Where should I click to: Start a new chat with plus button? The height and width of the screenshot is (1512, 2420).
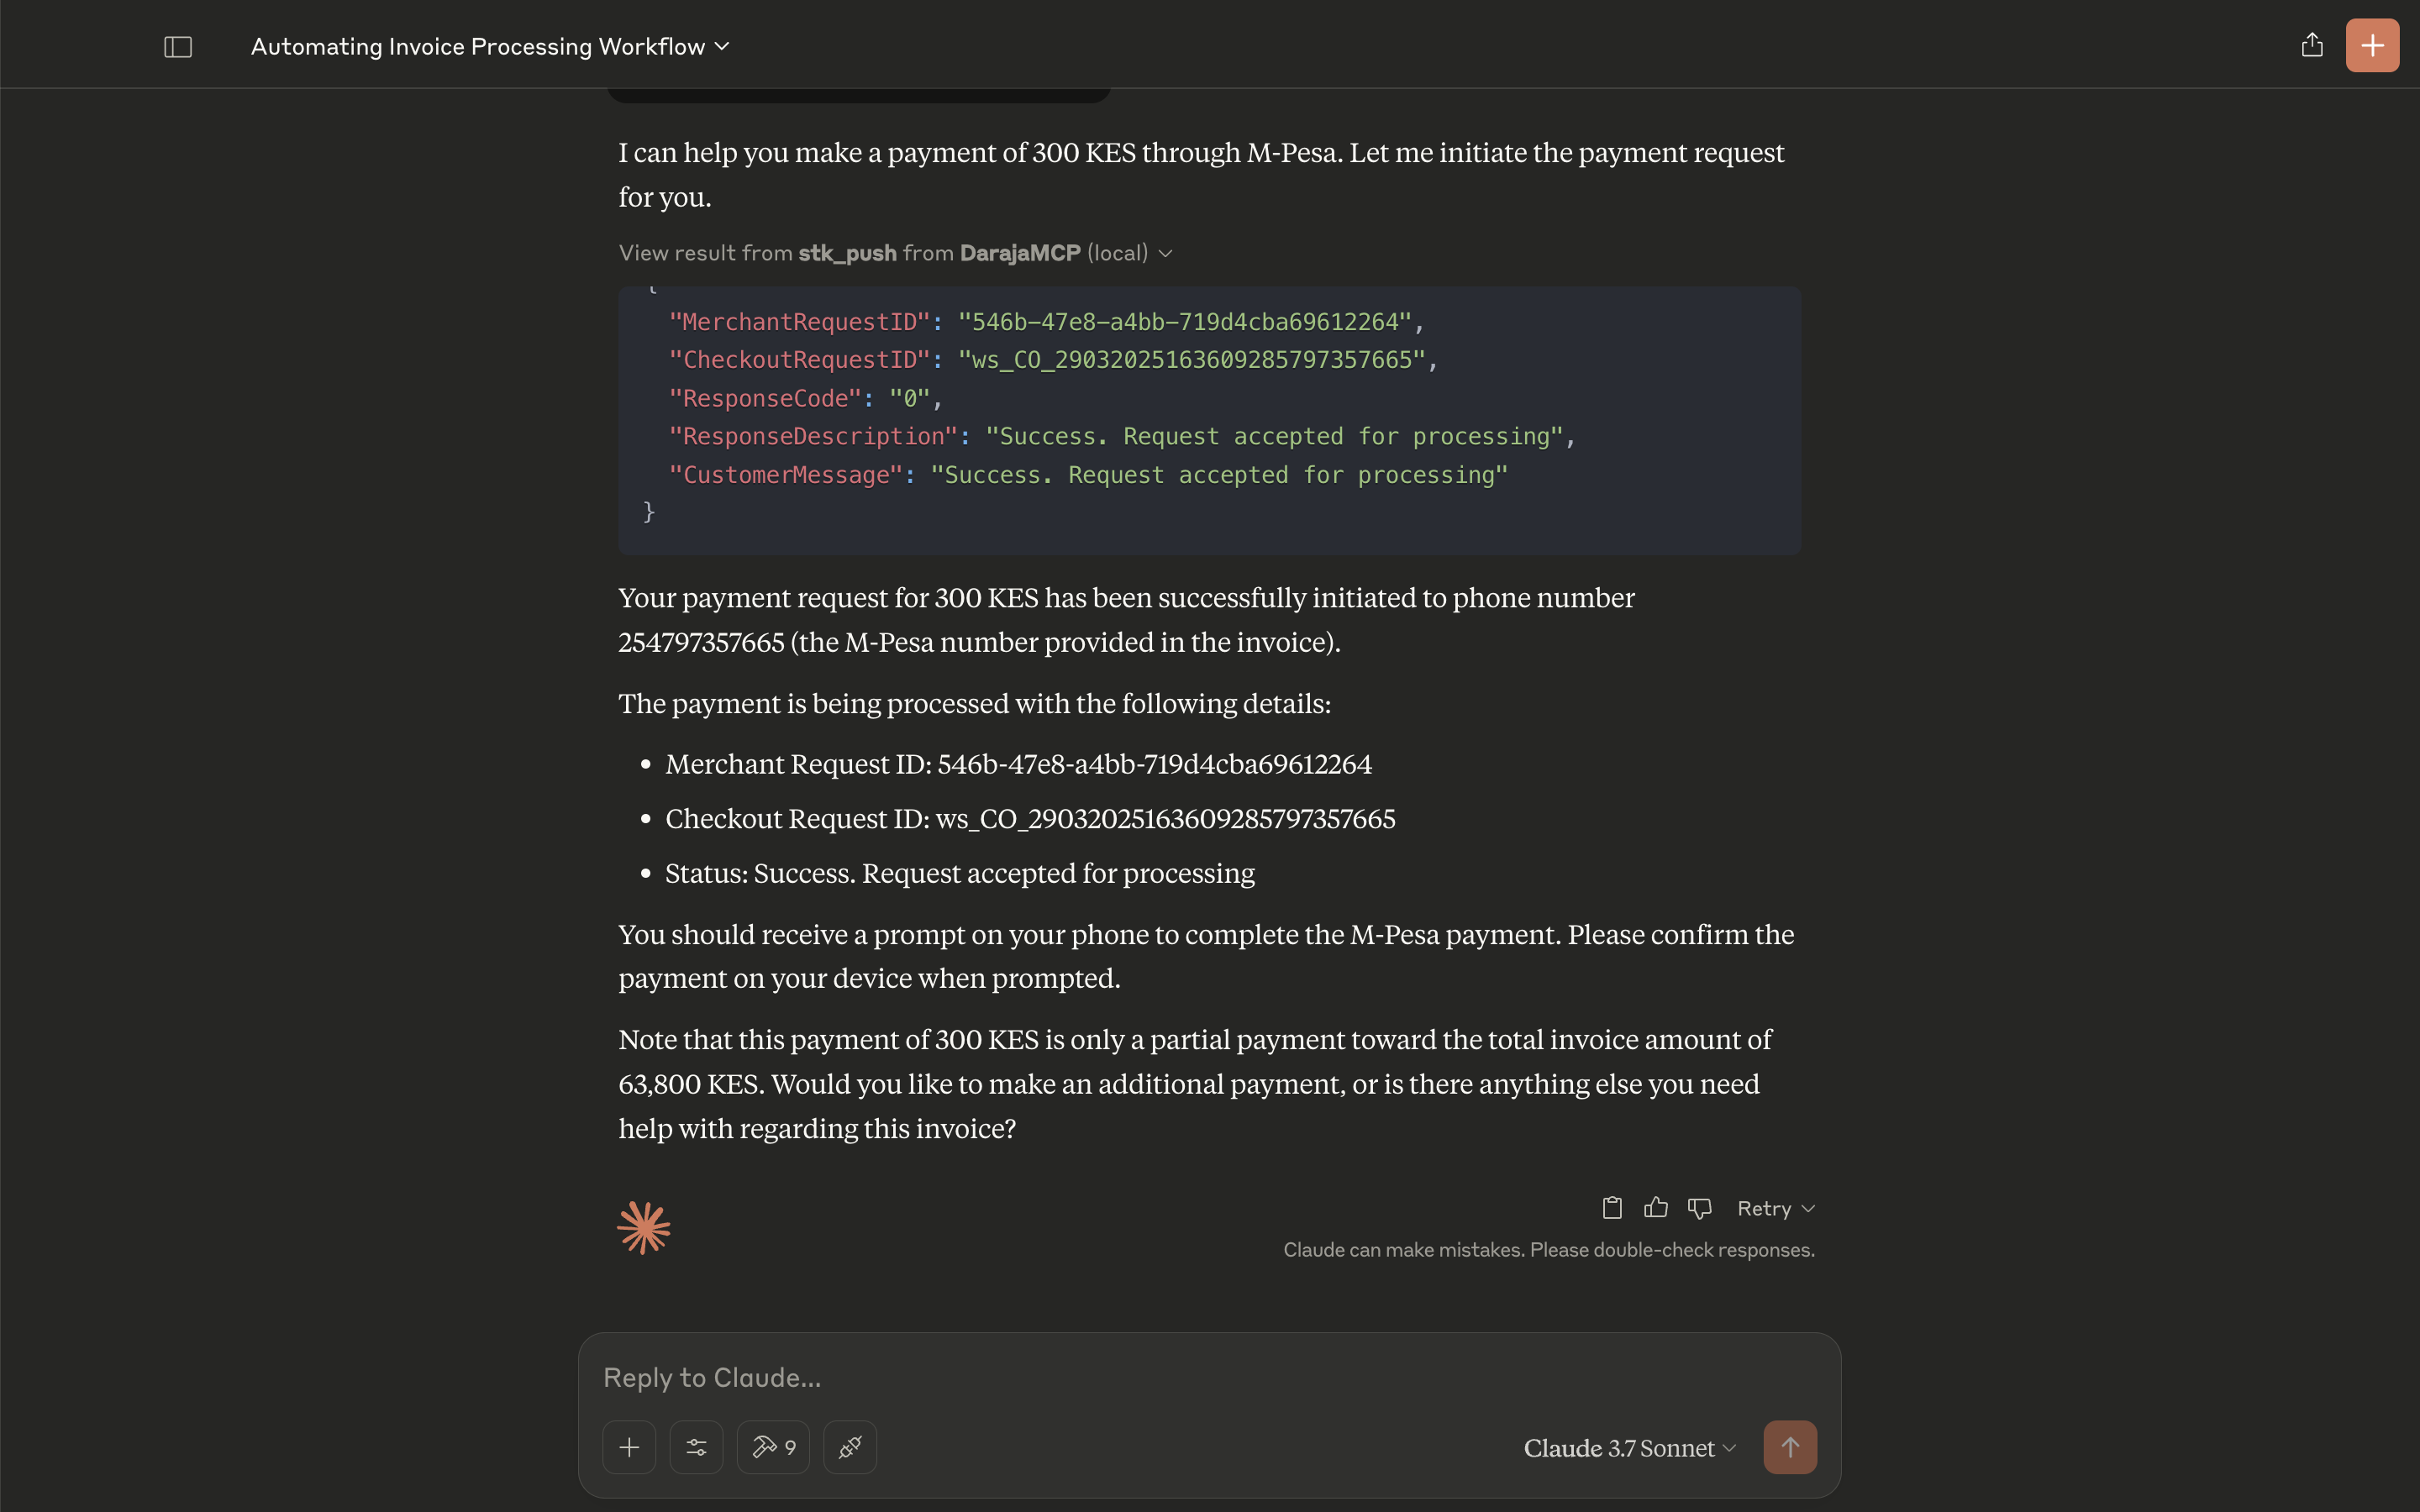(x=2372, y=45)
